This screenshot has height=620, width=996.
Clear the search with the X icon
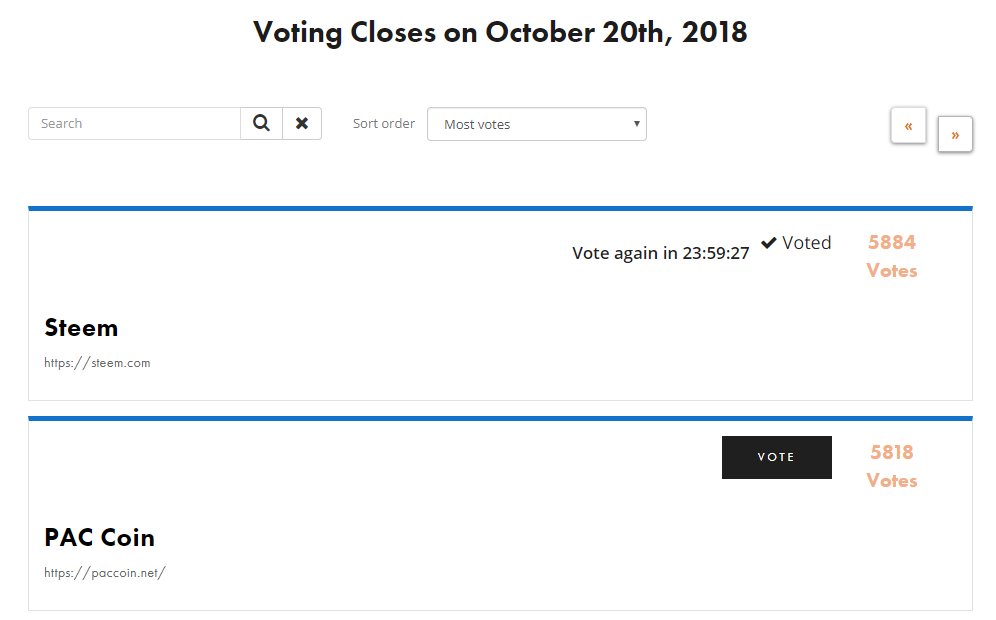[x=302, y=124]
